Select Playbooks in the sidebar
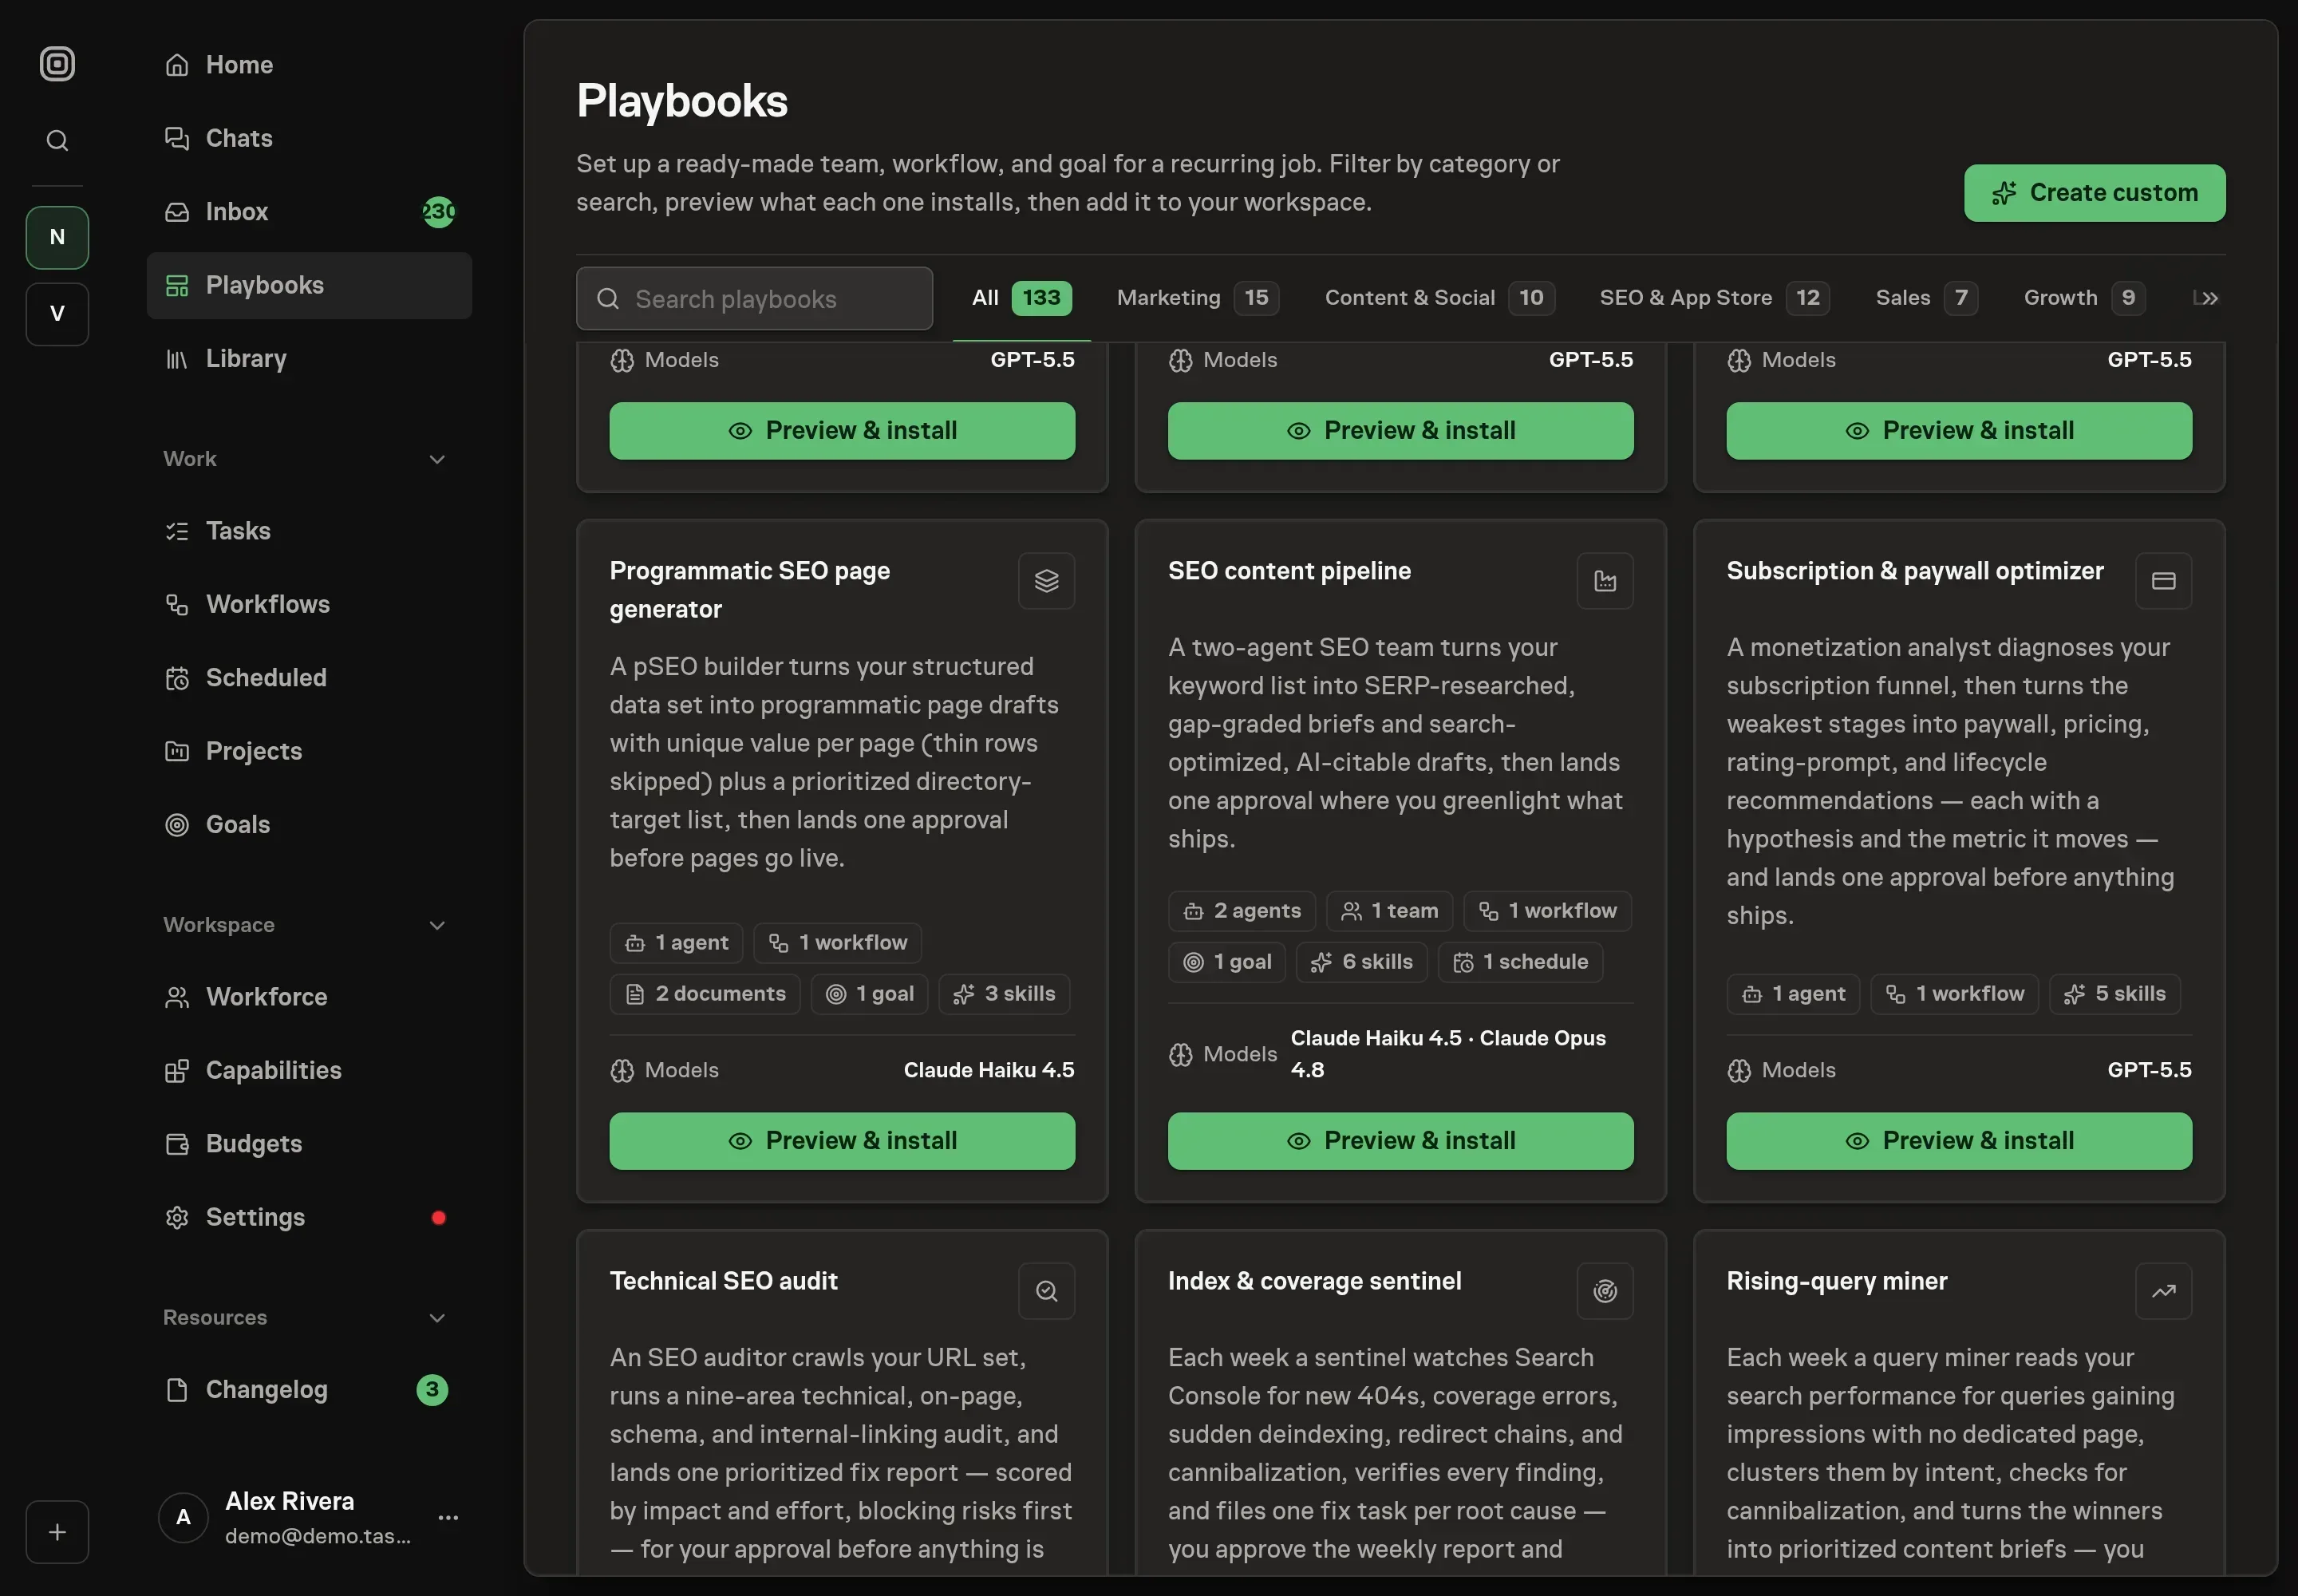Screen dimensions: 2298x1596 coord(309,285)
